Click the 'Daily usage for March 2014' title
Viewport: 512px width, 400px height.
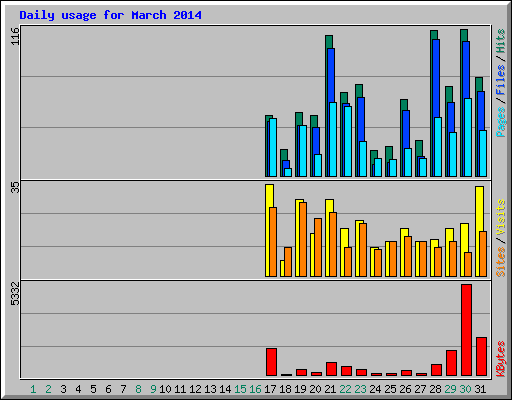(110, 15)
